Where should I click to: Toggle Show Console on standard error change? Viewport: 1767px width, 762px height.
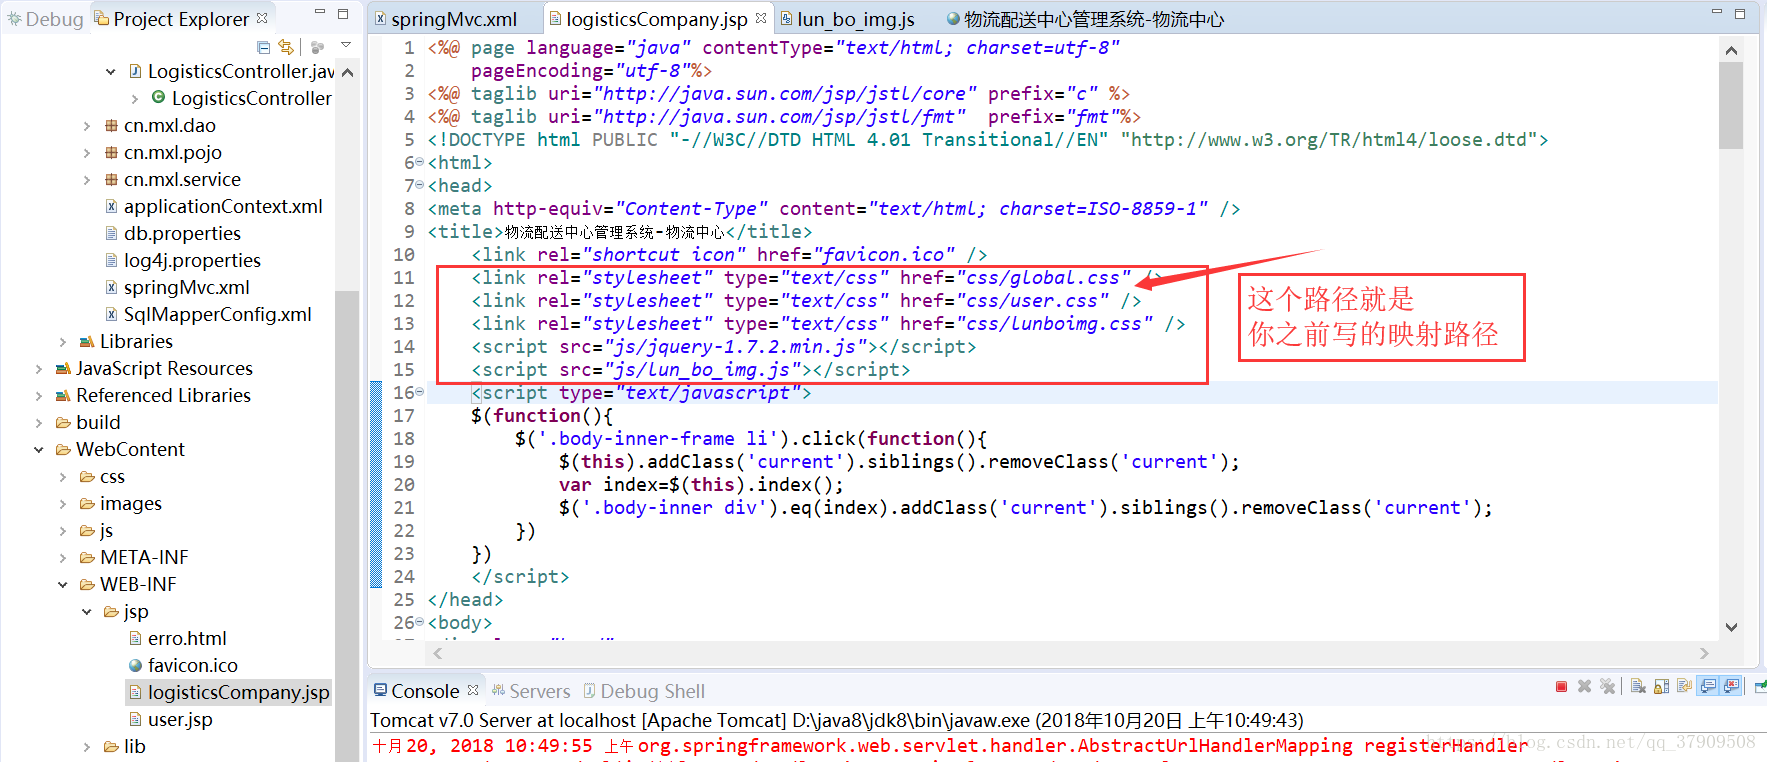tap(1730, 686)
